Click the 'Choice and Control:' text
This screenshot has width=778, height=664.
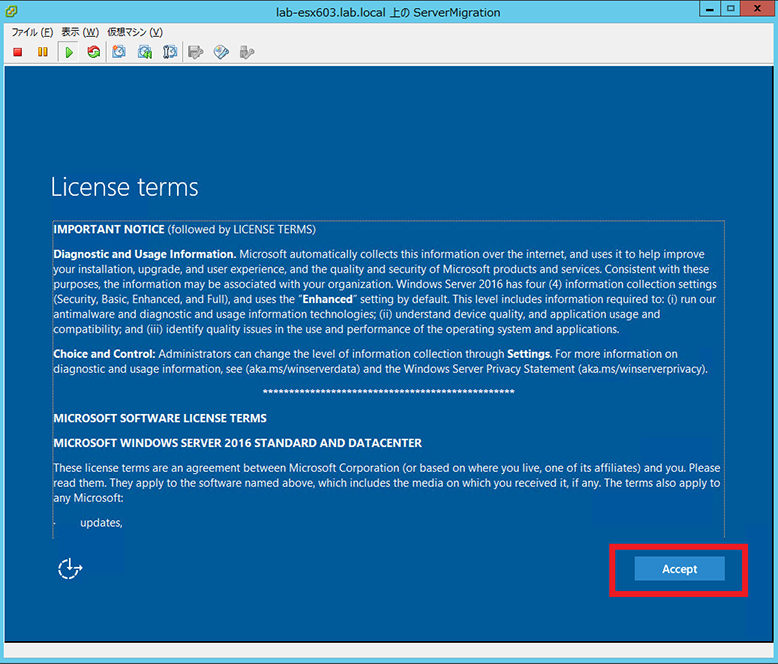pos(105,354)
